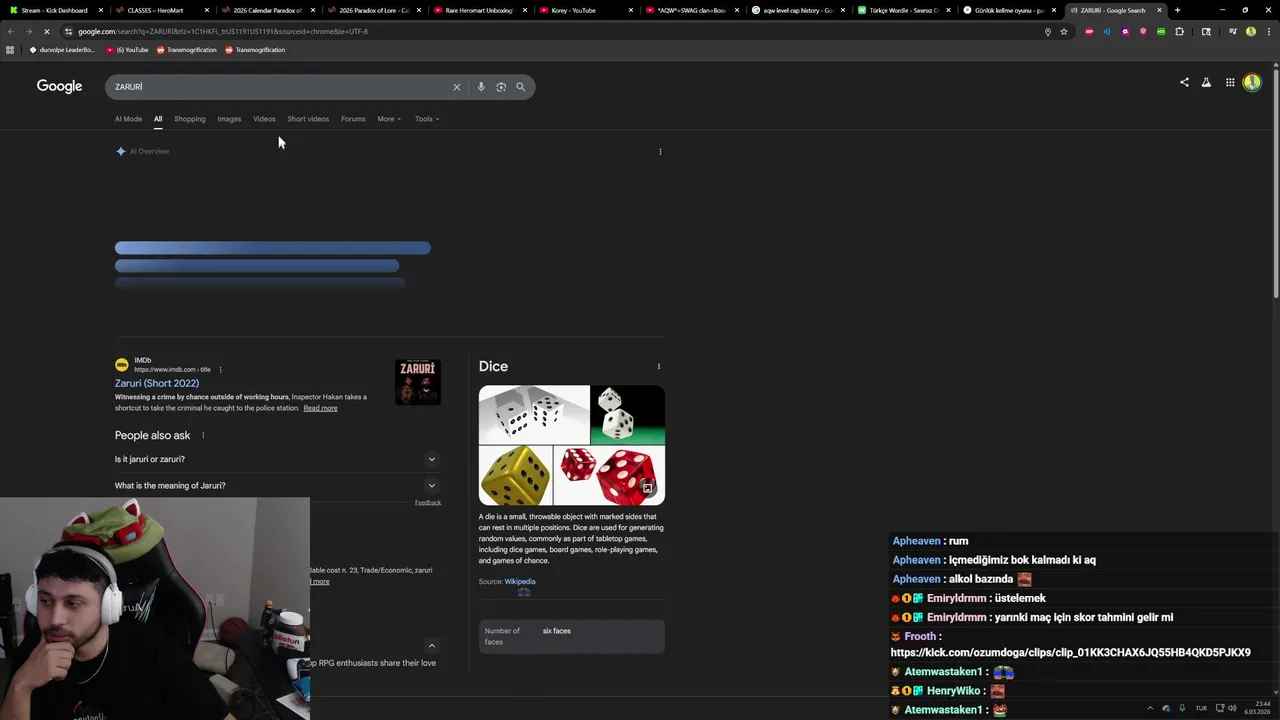Switch to Türkçe Wordle browser tab
1280x720 pixels.
(903, 10)
